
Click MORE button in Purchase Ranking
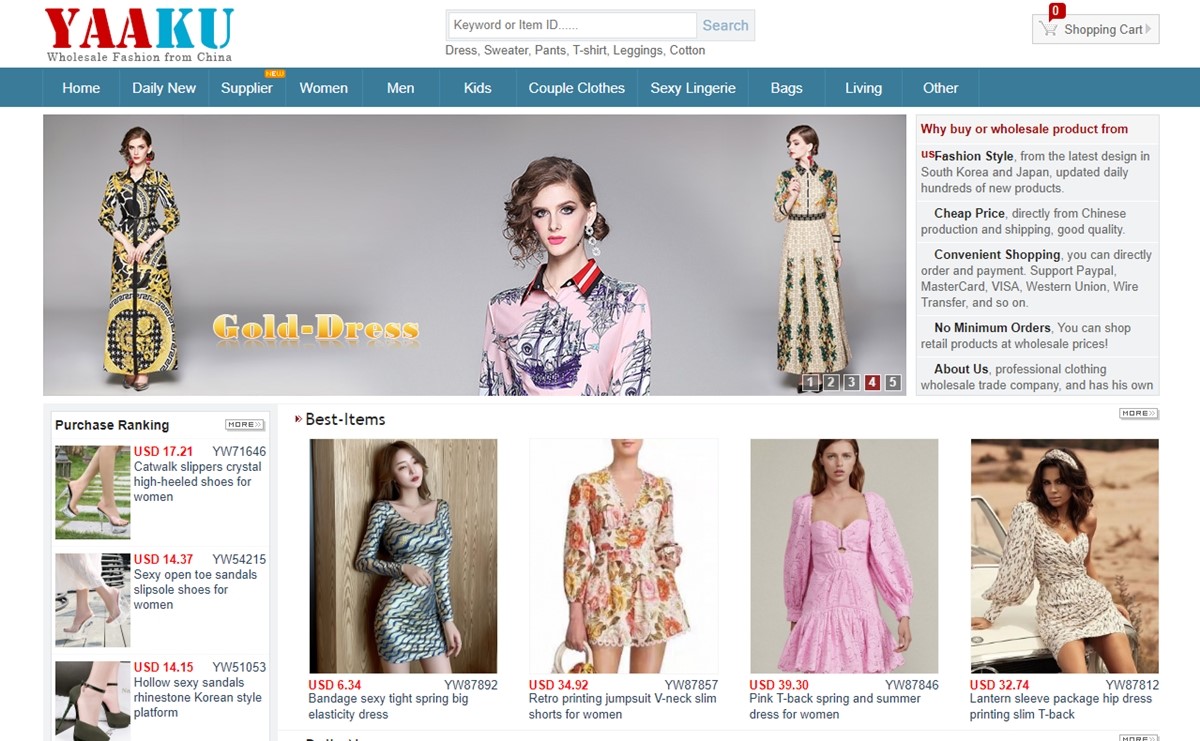(x=244, y=425)
